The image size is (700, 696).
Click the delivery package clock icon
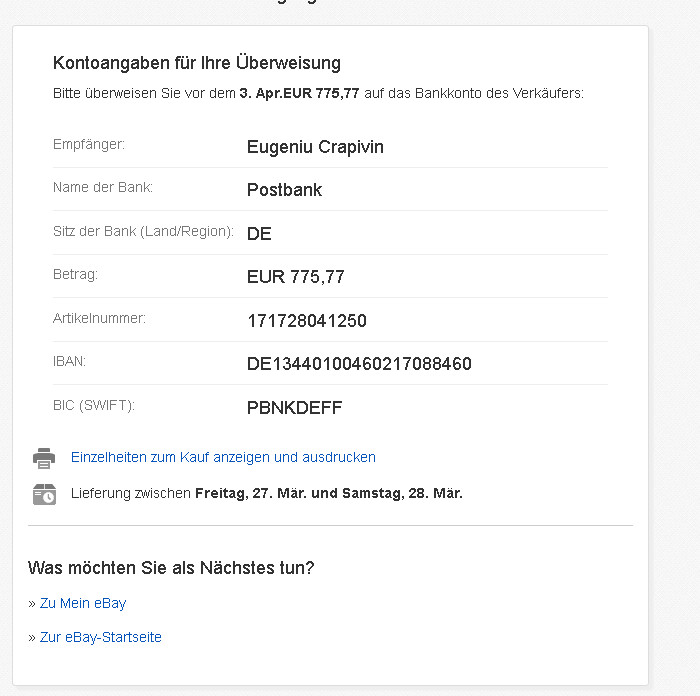44,494
